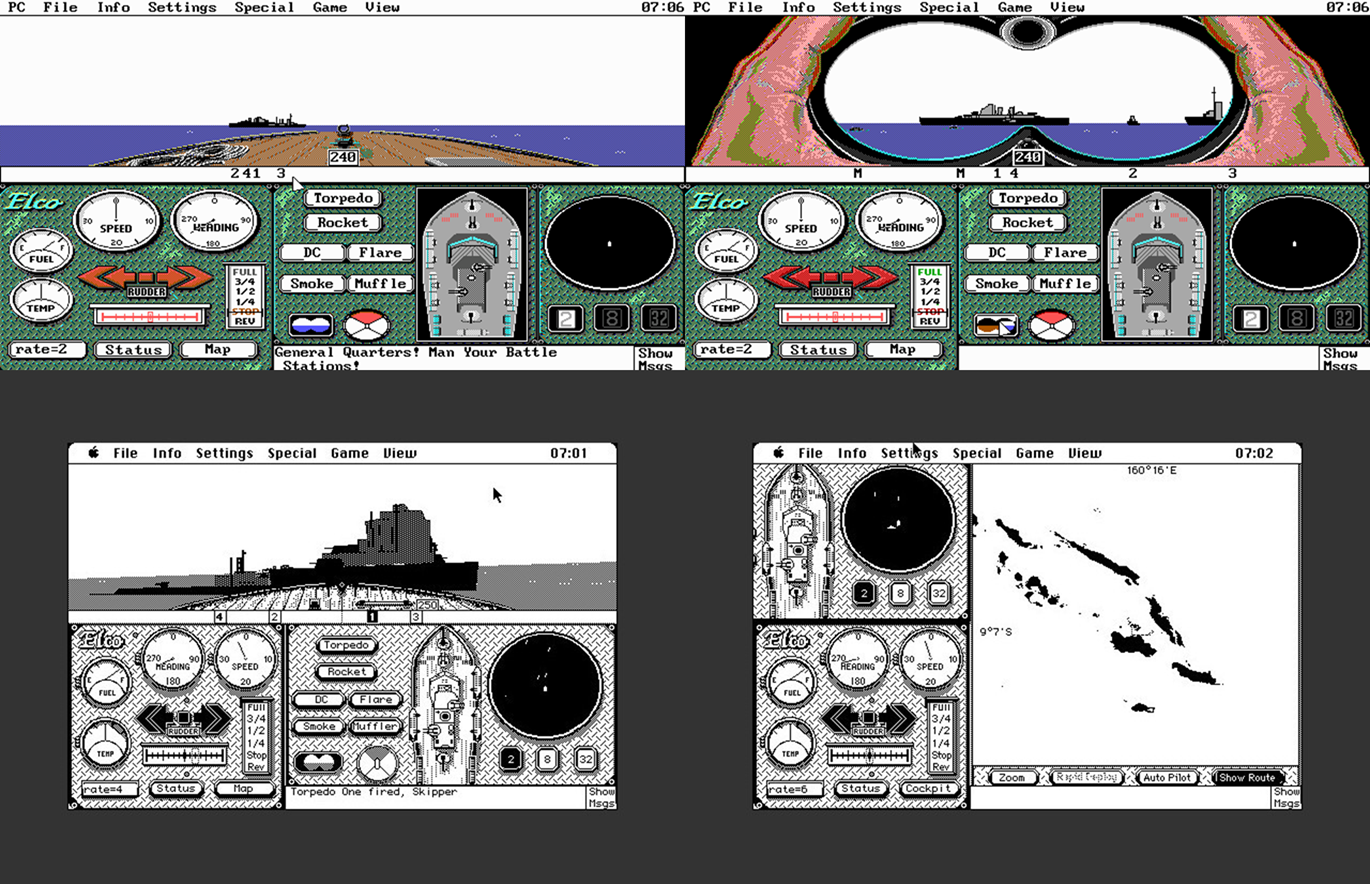Launch Flare in color deck-view window

[380, 253]
